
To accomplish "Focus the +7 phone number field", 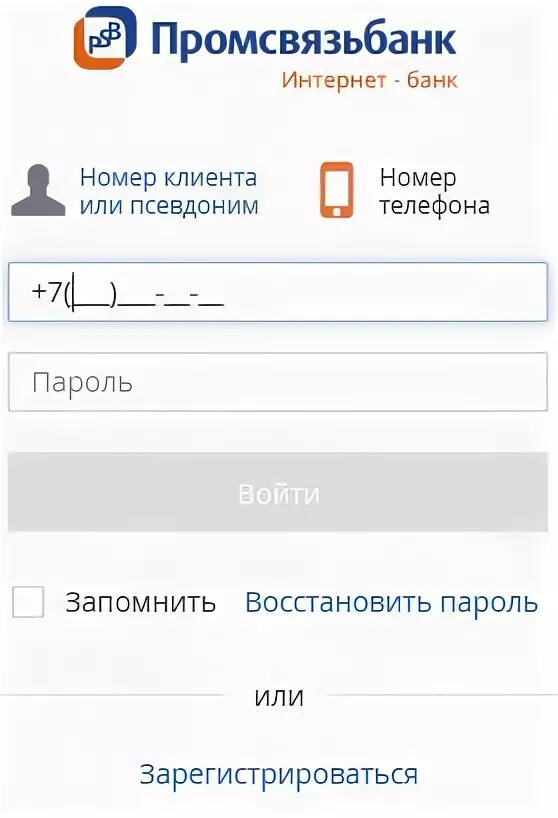I will click(x=277, y=292).
